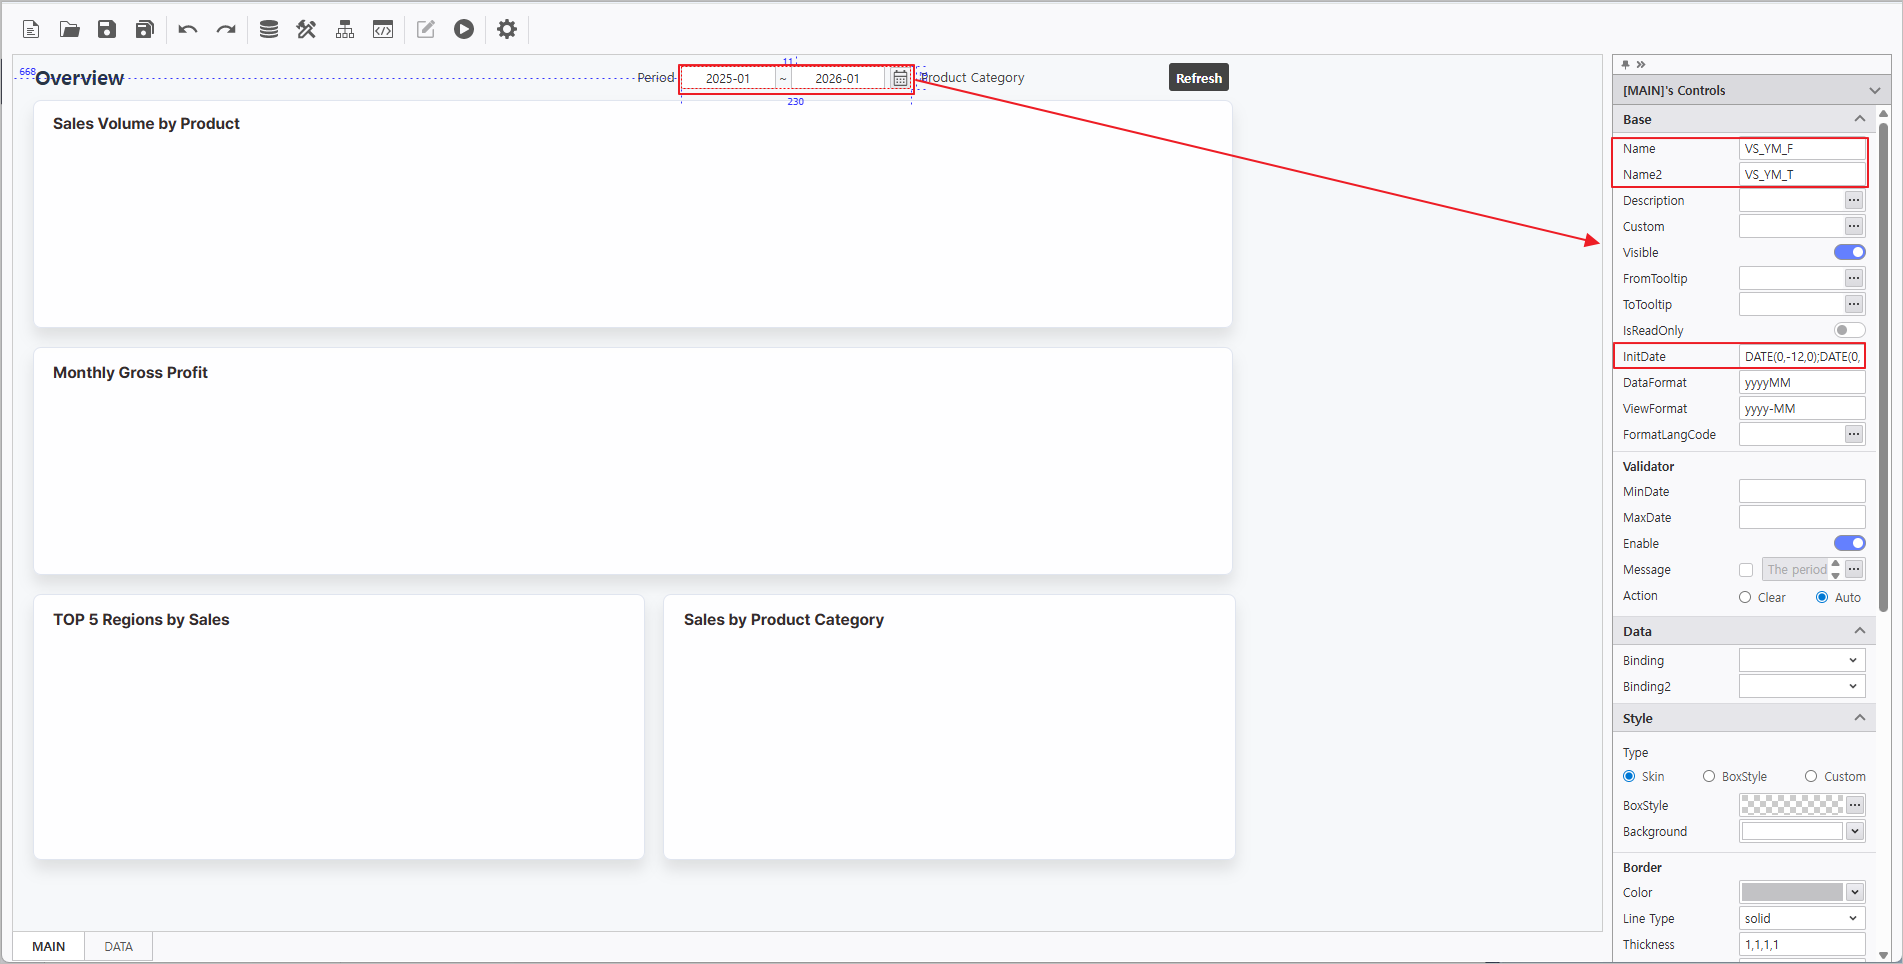Open an existing file from folder icon
This screenshot has height=964, width=1903.
69,29
